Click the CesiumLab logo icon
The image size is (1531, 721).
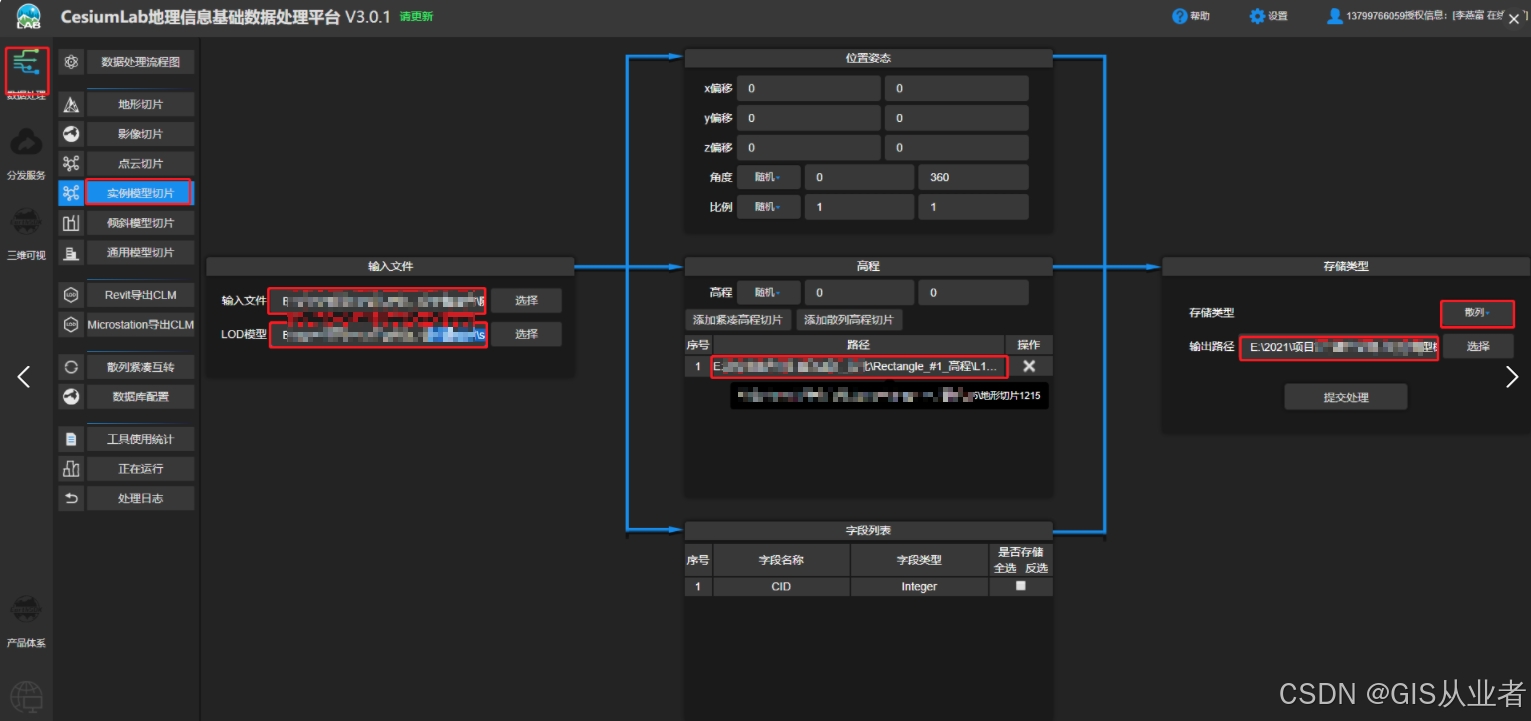coord(27,17)
